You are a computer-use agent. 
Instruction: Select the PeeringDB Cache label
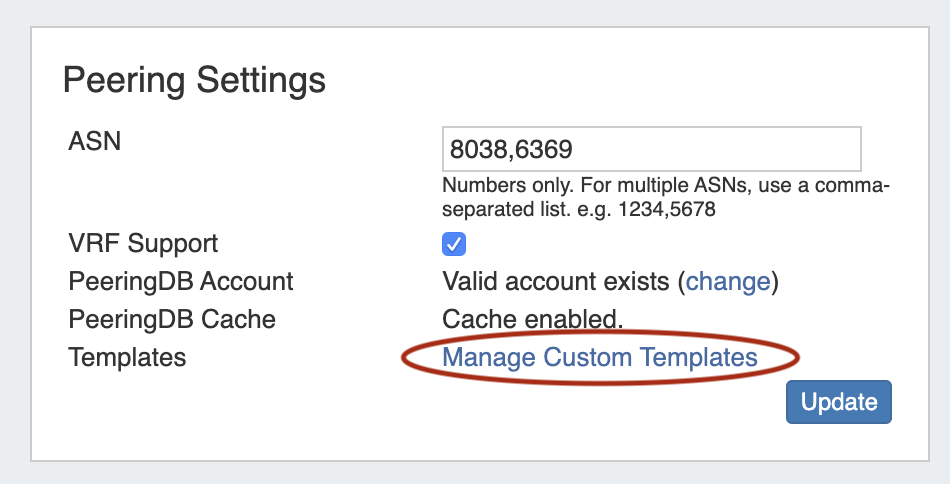click(x=172, y=319)
